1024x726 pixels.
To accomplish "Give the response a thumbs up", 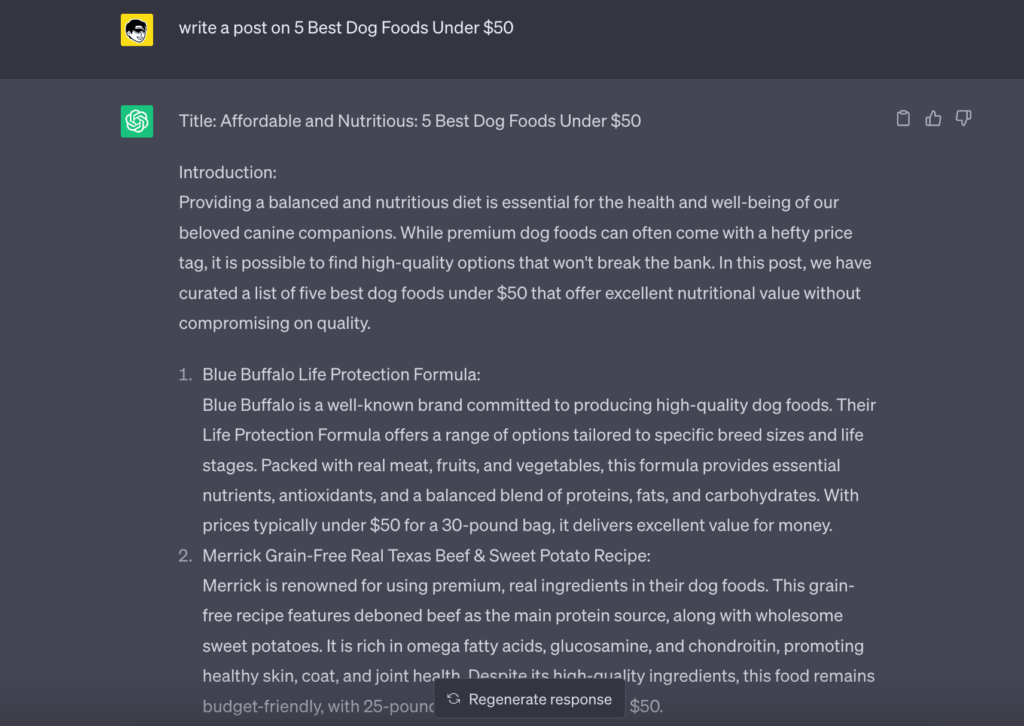I will click(x=933, y=117).
